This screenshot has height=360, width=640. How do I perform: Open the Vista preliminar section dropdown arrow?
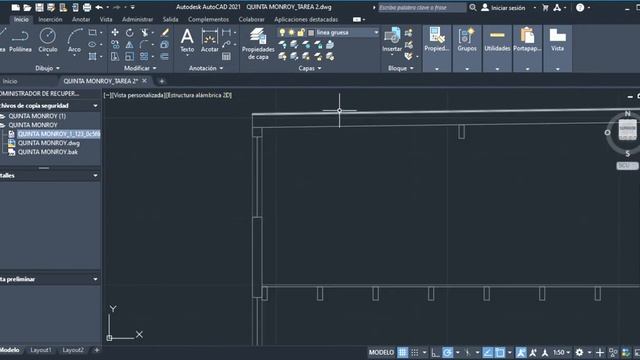[96, 279]
